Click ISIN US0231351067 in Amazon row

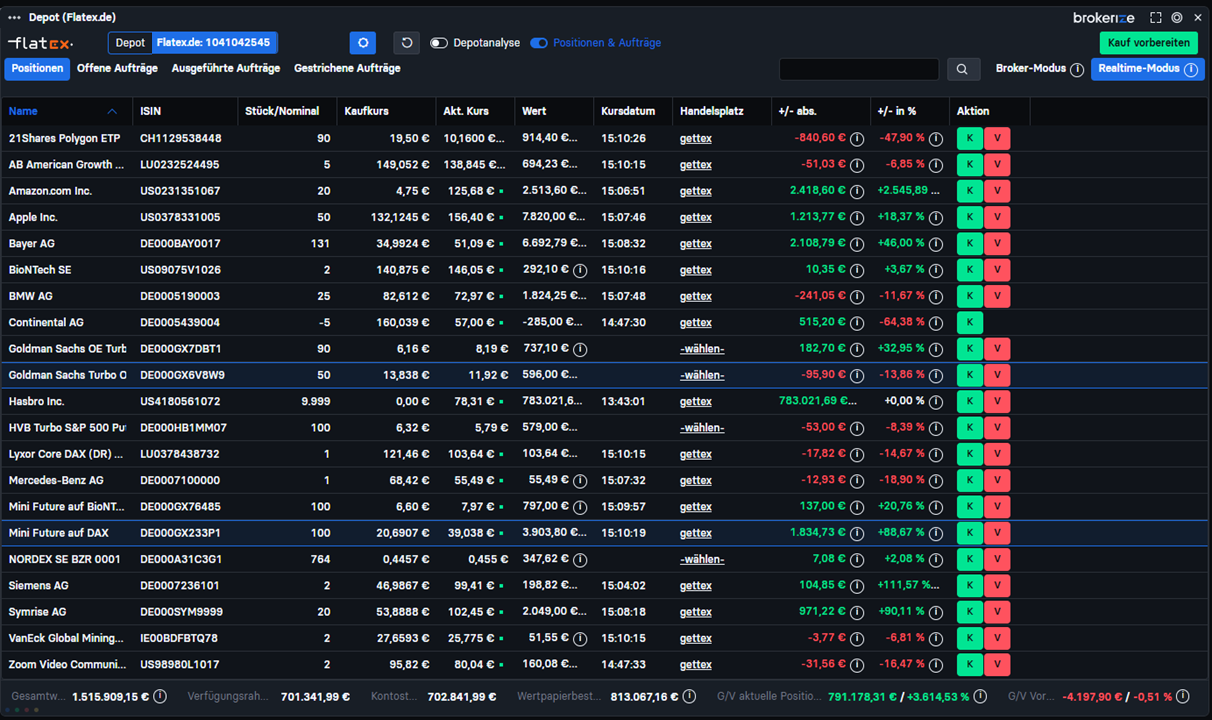point(180,191)
